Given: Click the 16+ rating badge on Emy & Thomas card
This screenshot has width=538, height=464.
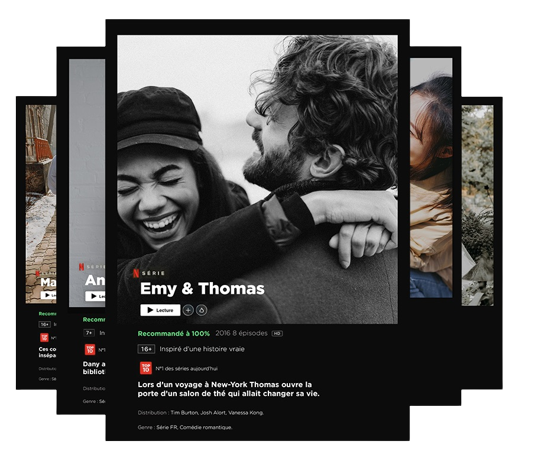Looking at the screenshot, I should coord(146,349).
